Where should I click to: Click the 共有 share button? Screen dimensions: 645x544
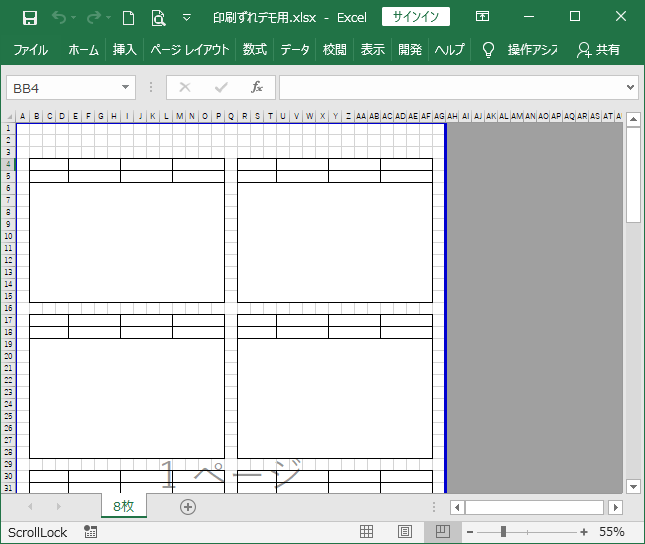click(599, 50)
